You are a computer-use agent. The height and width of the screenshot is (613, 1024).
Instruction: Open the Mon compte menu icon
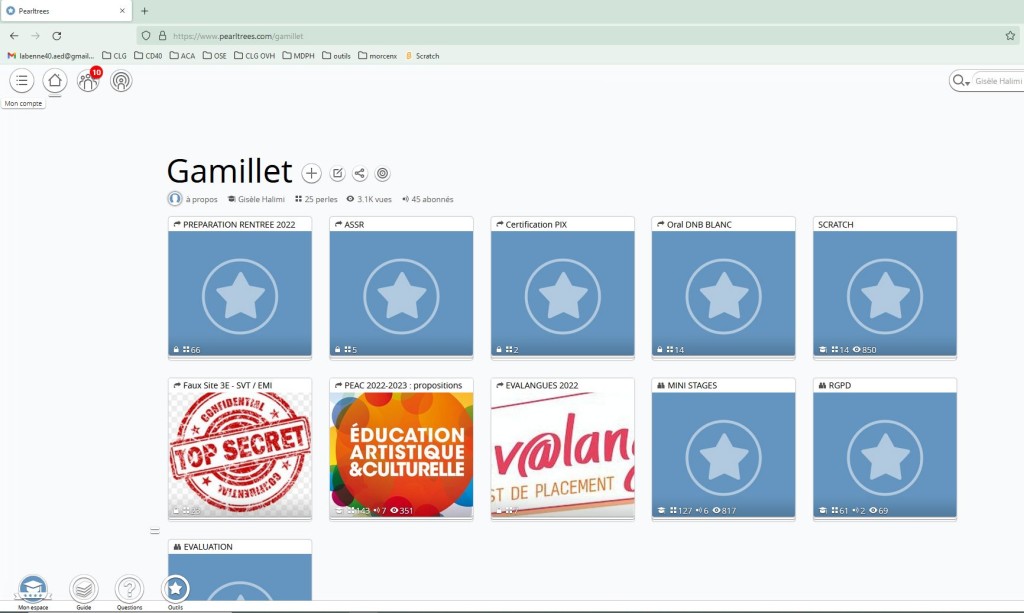[x=22, y=81]
